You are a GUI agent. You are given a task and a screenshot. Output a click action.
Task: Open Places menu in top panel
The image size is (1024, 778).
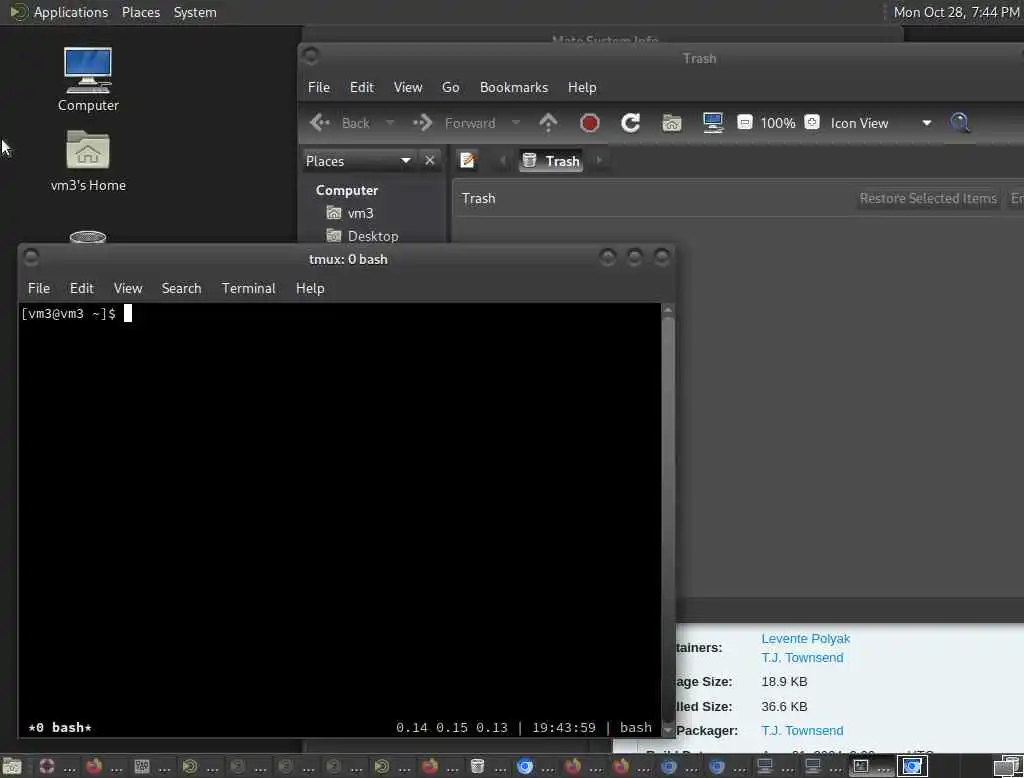pyautogui.click(x=140, y=12)
